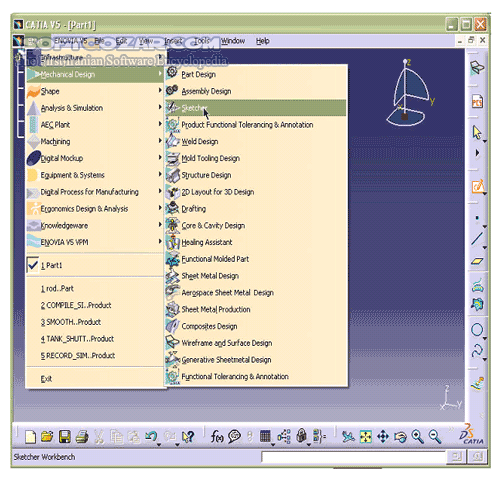Click Exit in the Start menu
494x491 pixels.
click(95, 379)
